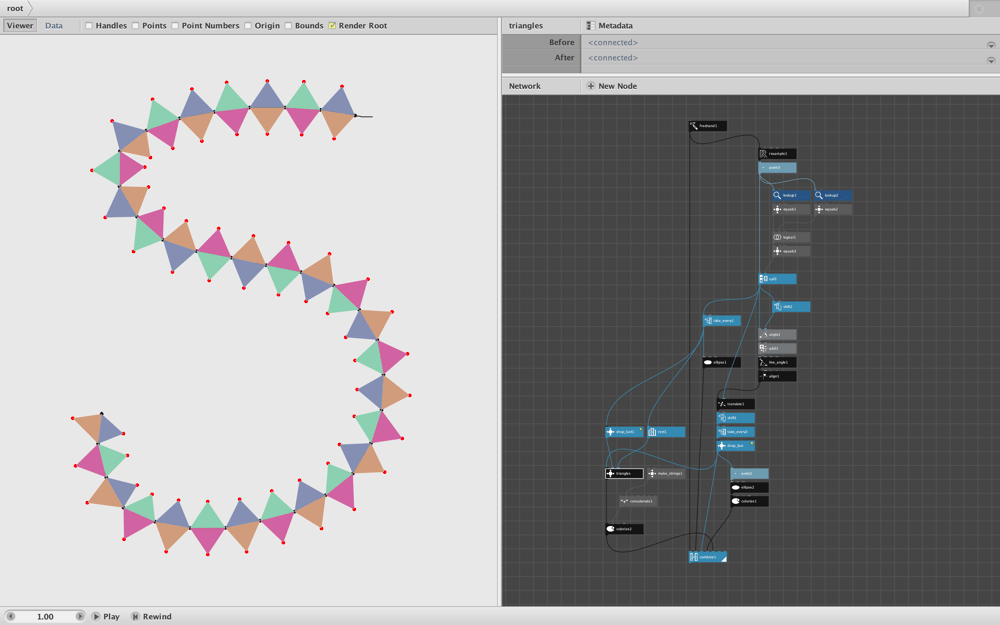Select the translate1 node
Screen dimensions: 1000x625
(x=736, y=404)
